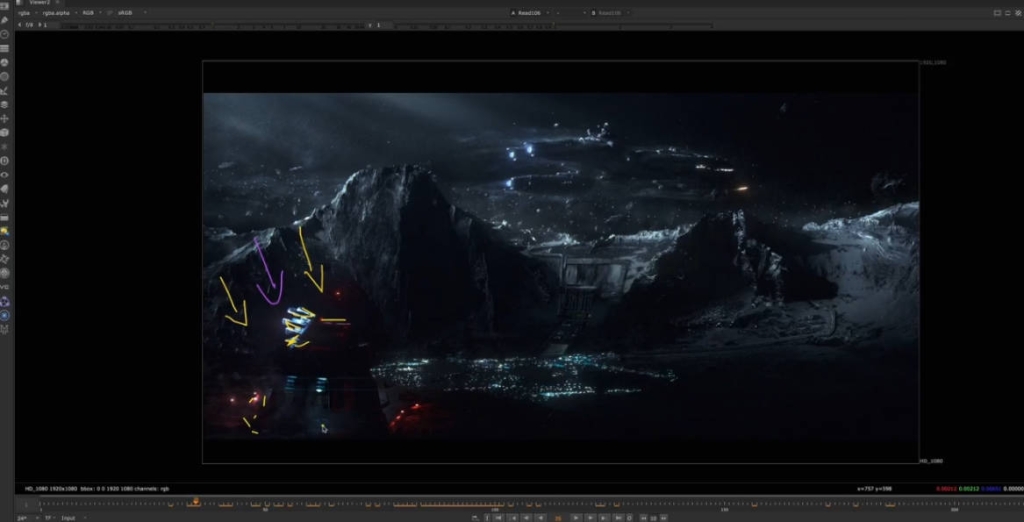Go to the last frame
This screenshot has height=522, width=1024.
[x=618, y=518]
